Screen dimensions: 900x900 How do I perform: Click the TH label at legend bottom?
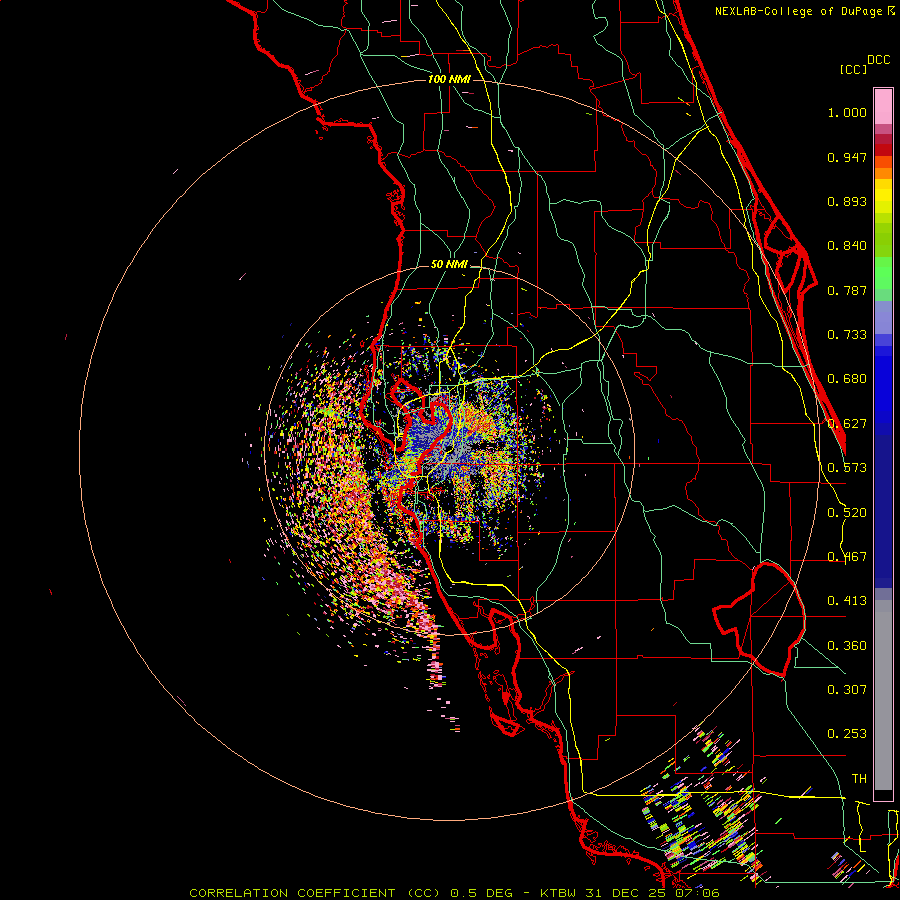pyautogui.click(x=859, y=779)
